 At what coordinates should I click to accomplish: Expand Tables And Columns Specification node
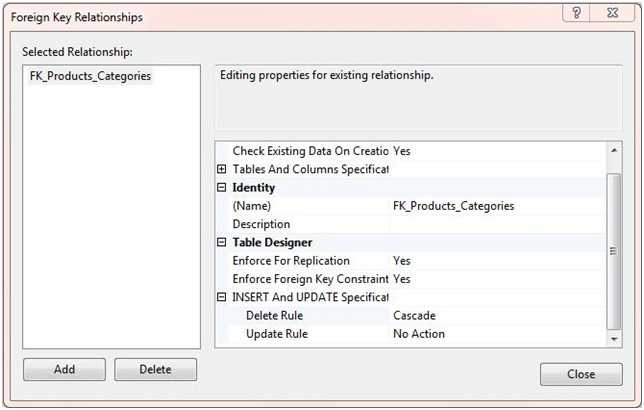pos(222,169)
